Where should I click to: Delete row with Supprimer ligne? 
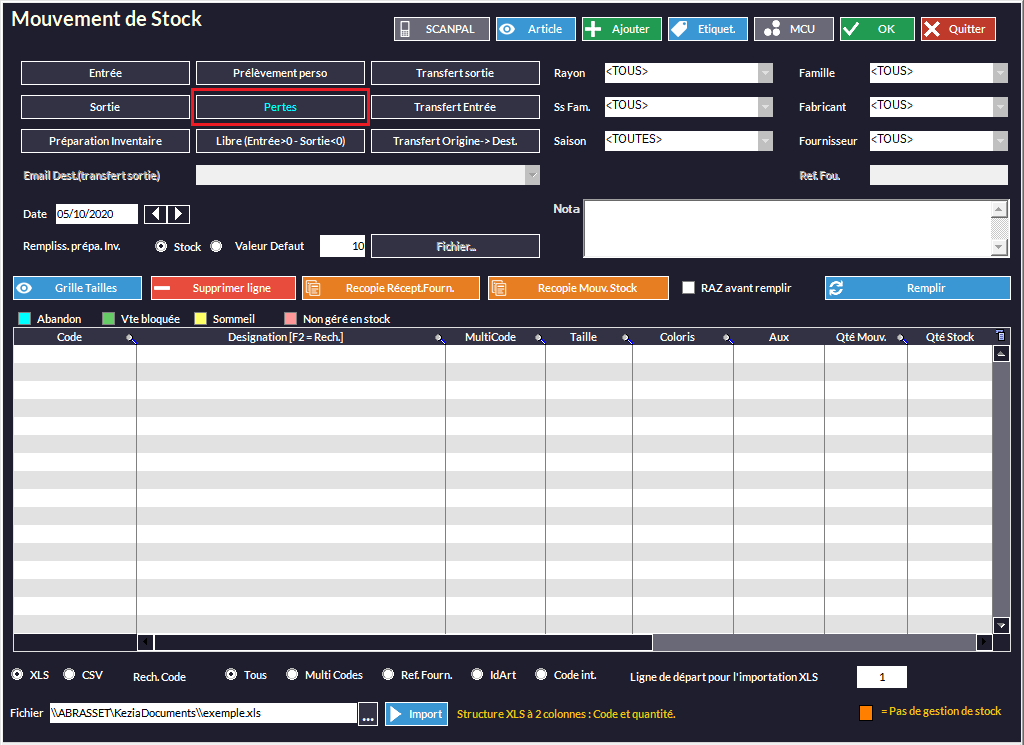click(223, 288)
